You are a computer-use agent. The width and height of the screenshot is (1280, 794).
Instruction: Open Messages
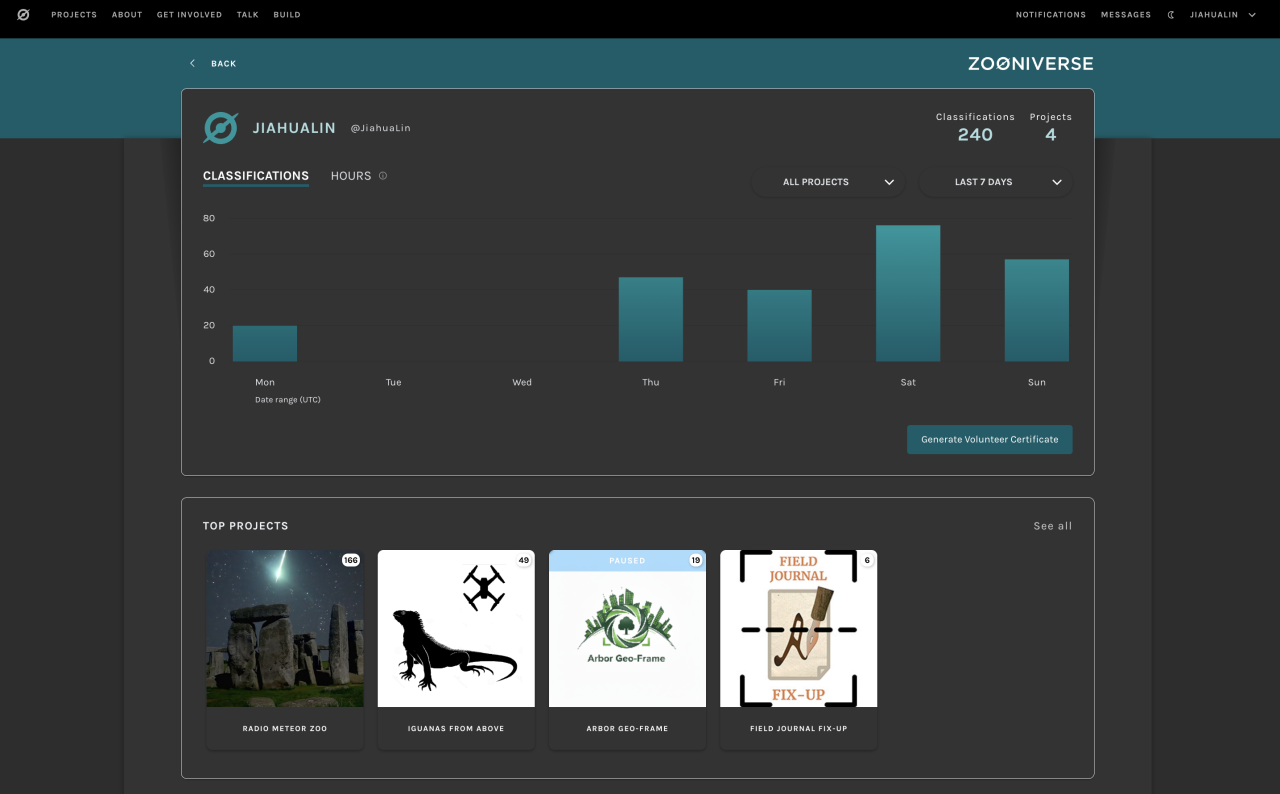(1126, 15)
